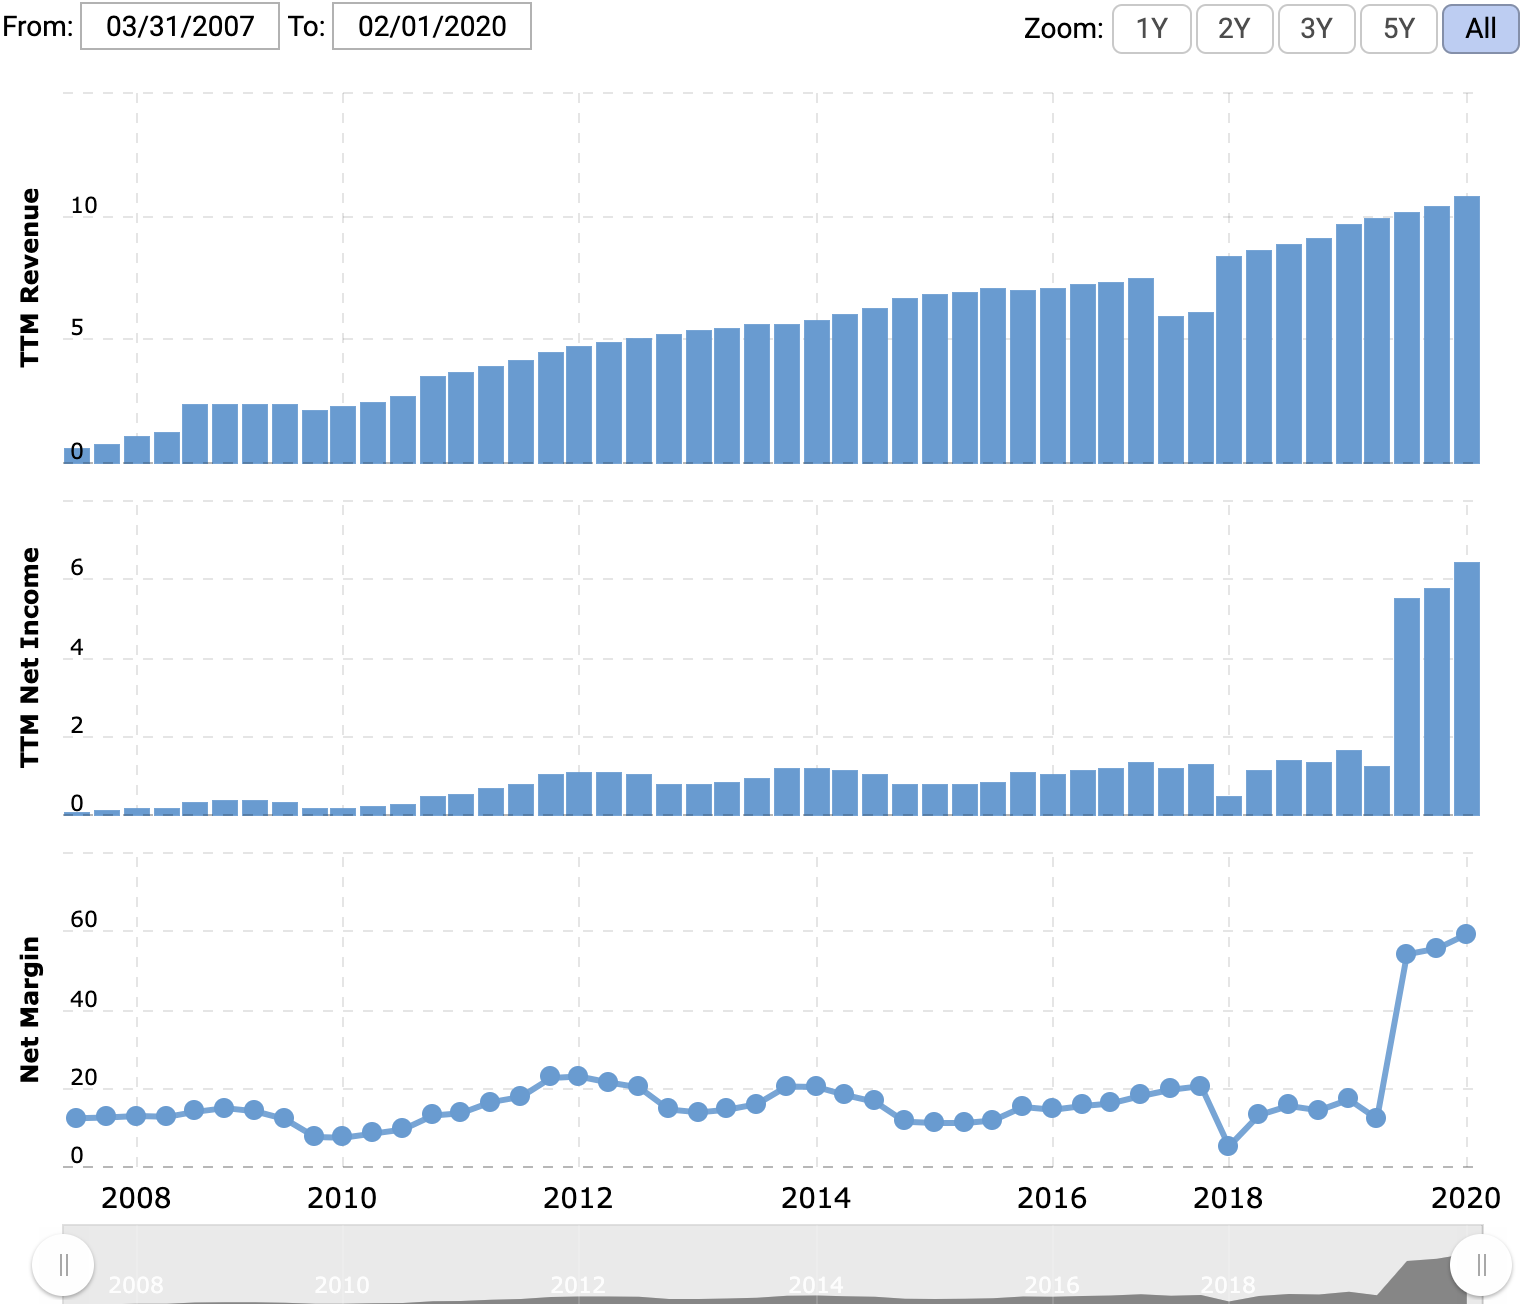Click the 2008 x-axis label
The width and height of the screenshot is (1524, 1310).
136,1198
